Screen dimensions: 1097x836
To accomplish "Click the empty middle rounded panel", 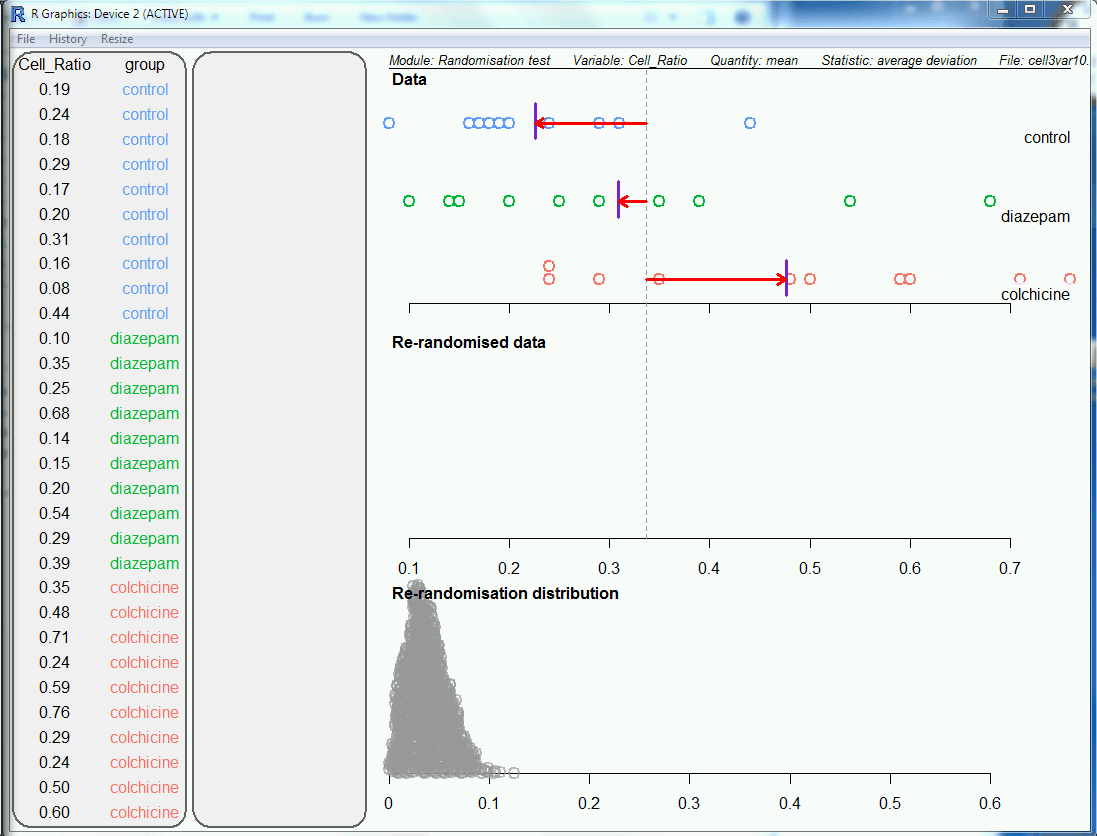I will (279, 440).
